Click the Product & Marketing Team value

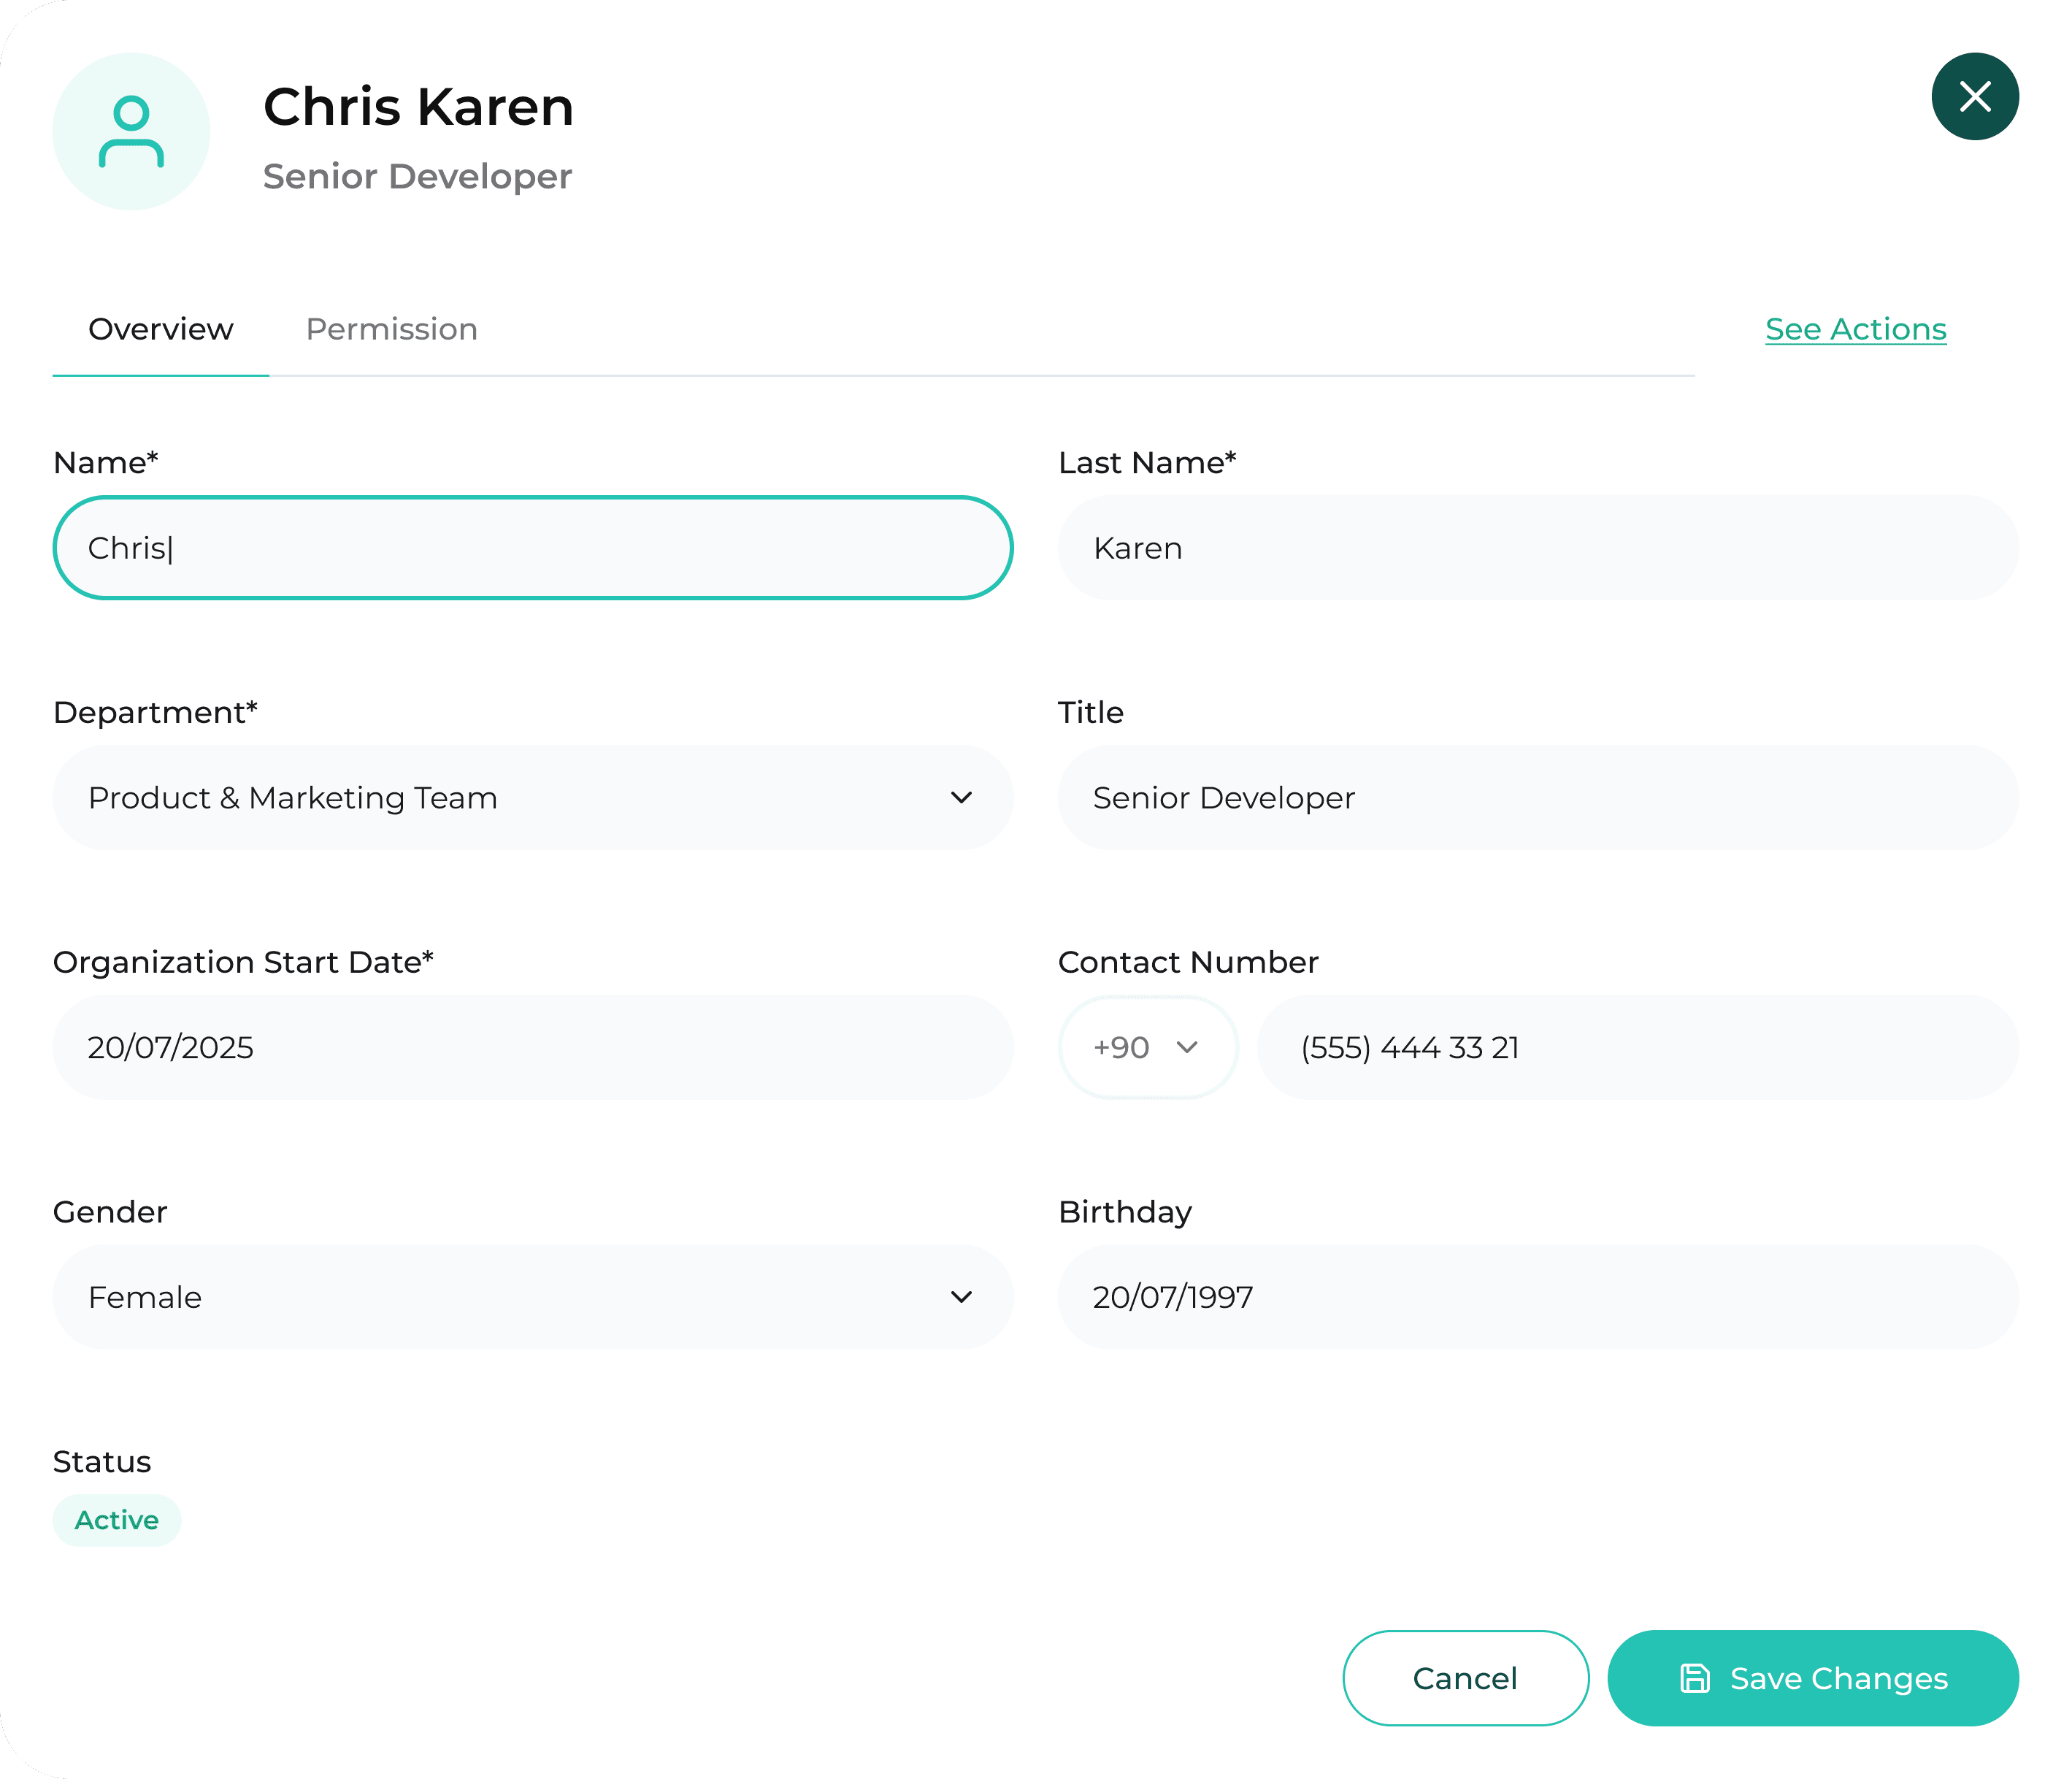pos(293,797)
